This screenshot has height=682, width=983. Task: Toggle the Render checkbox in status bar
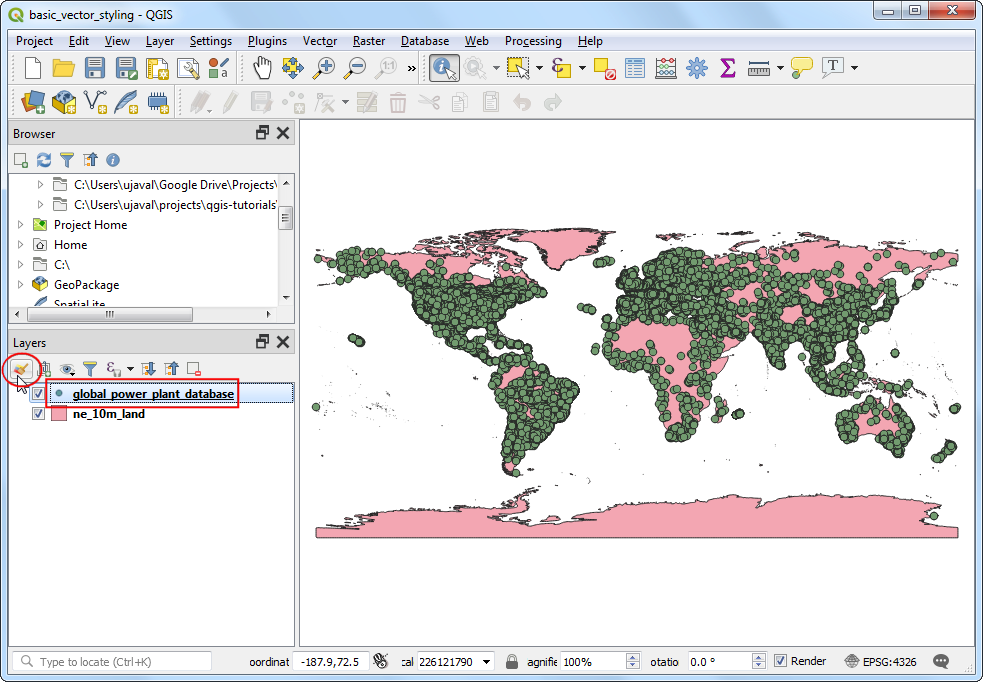click(x=781, y=661)
